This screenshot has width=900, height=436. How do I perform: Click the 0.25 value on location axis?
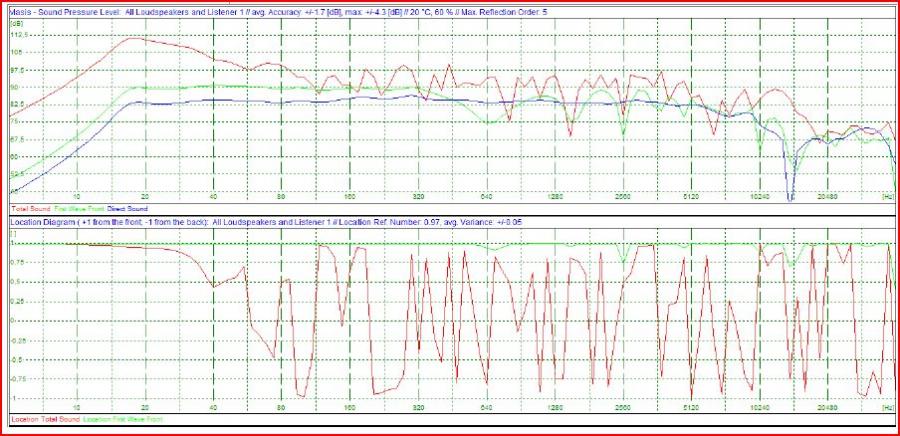pos(17,302)
